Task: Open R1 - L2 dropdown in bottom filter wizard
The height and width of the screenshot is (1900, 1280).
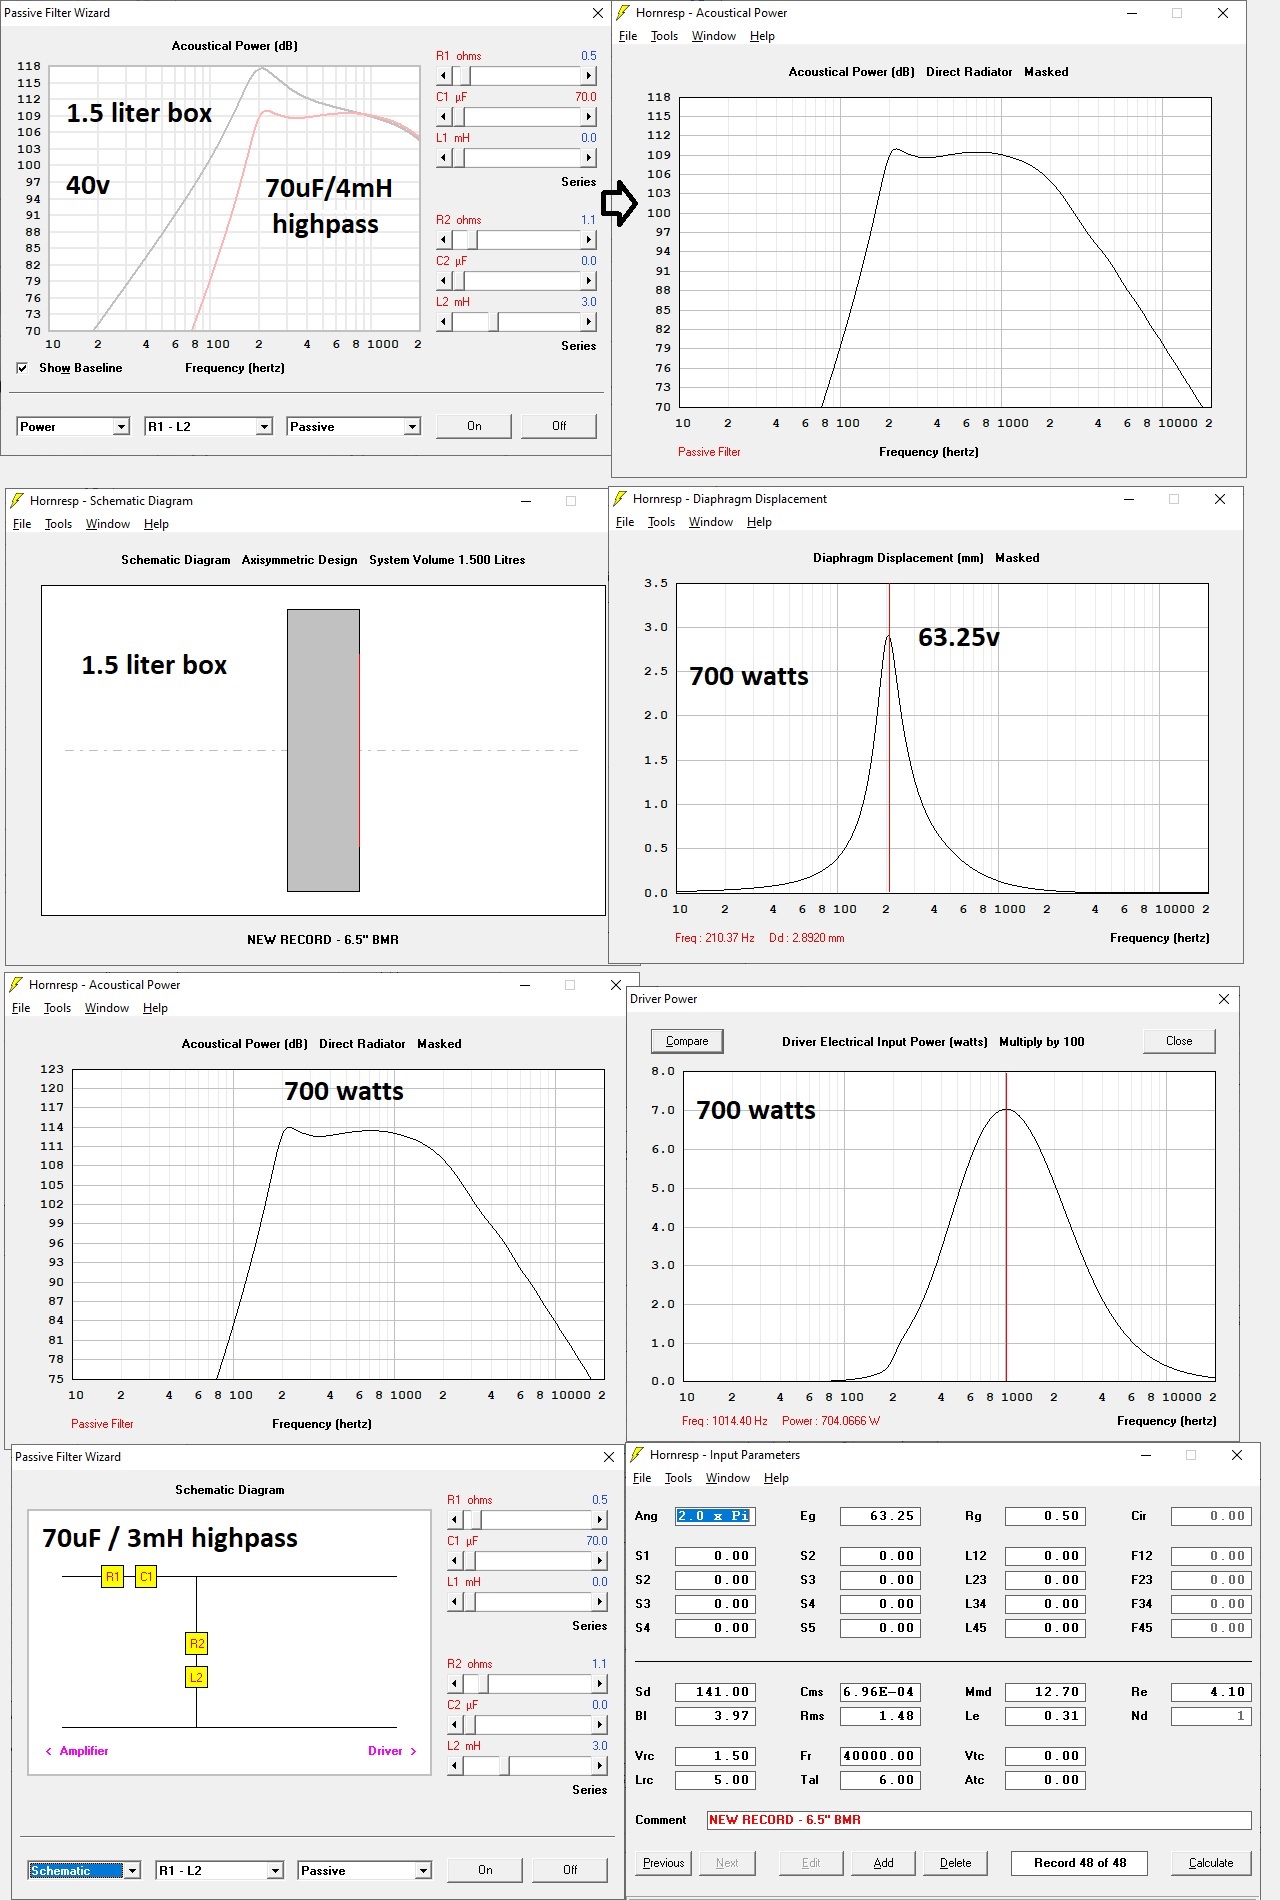Action: 220,1870
